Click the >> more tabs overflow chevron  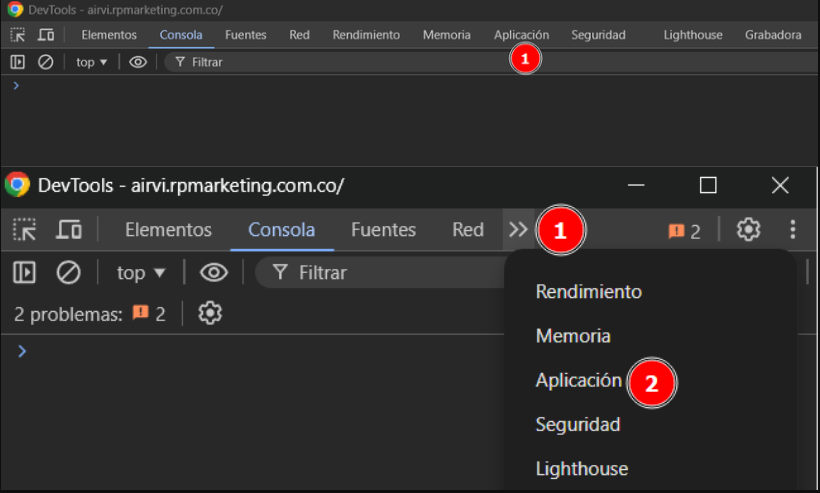(517, 230)
